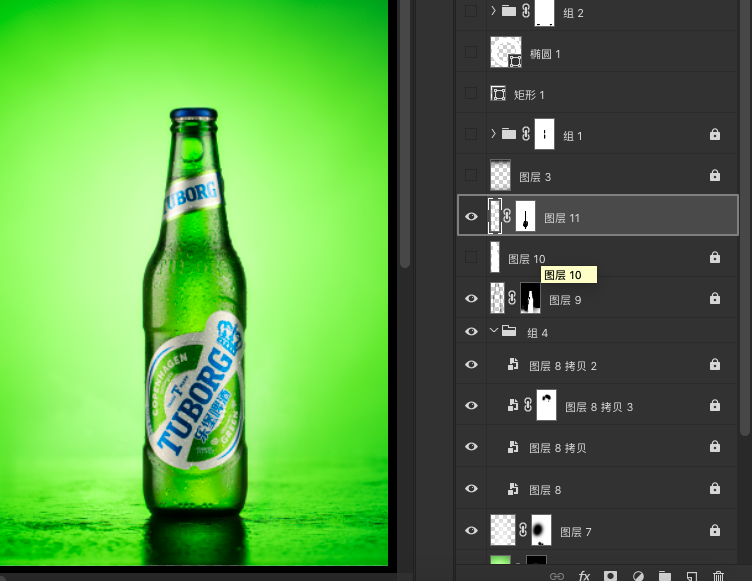Screen dimensions: 752x581
Task: Select the layer named 图层 8 拷贝 2
Action: coord(563,366)
